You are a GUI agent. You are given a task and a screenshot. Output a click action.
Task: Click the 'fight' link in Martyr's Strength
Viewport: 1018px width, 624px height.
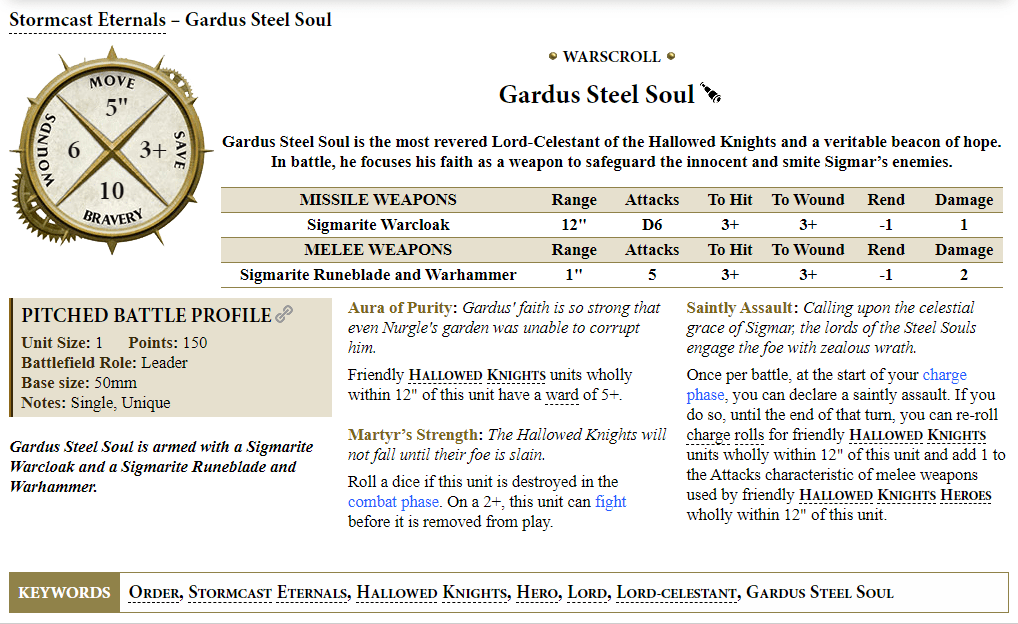coord(610,502)
